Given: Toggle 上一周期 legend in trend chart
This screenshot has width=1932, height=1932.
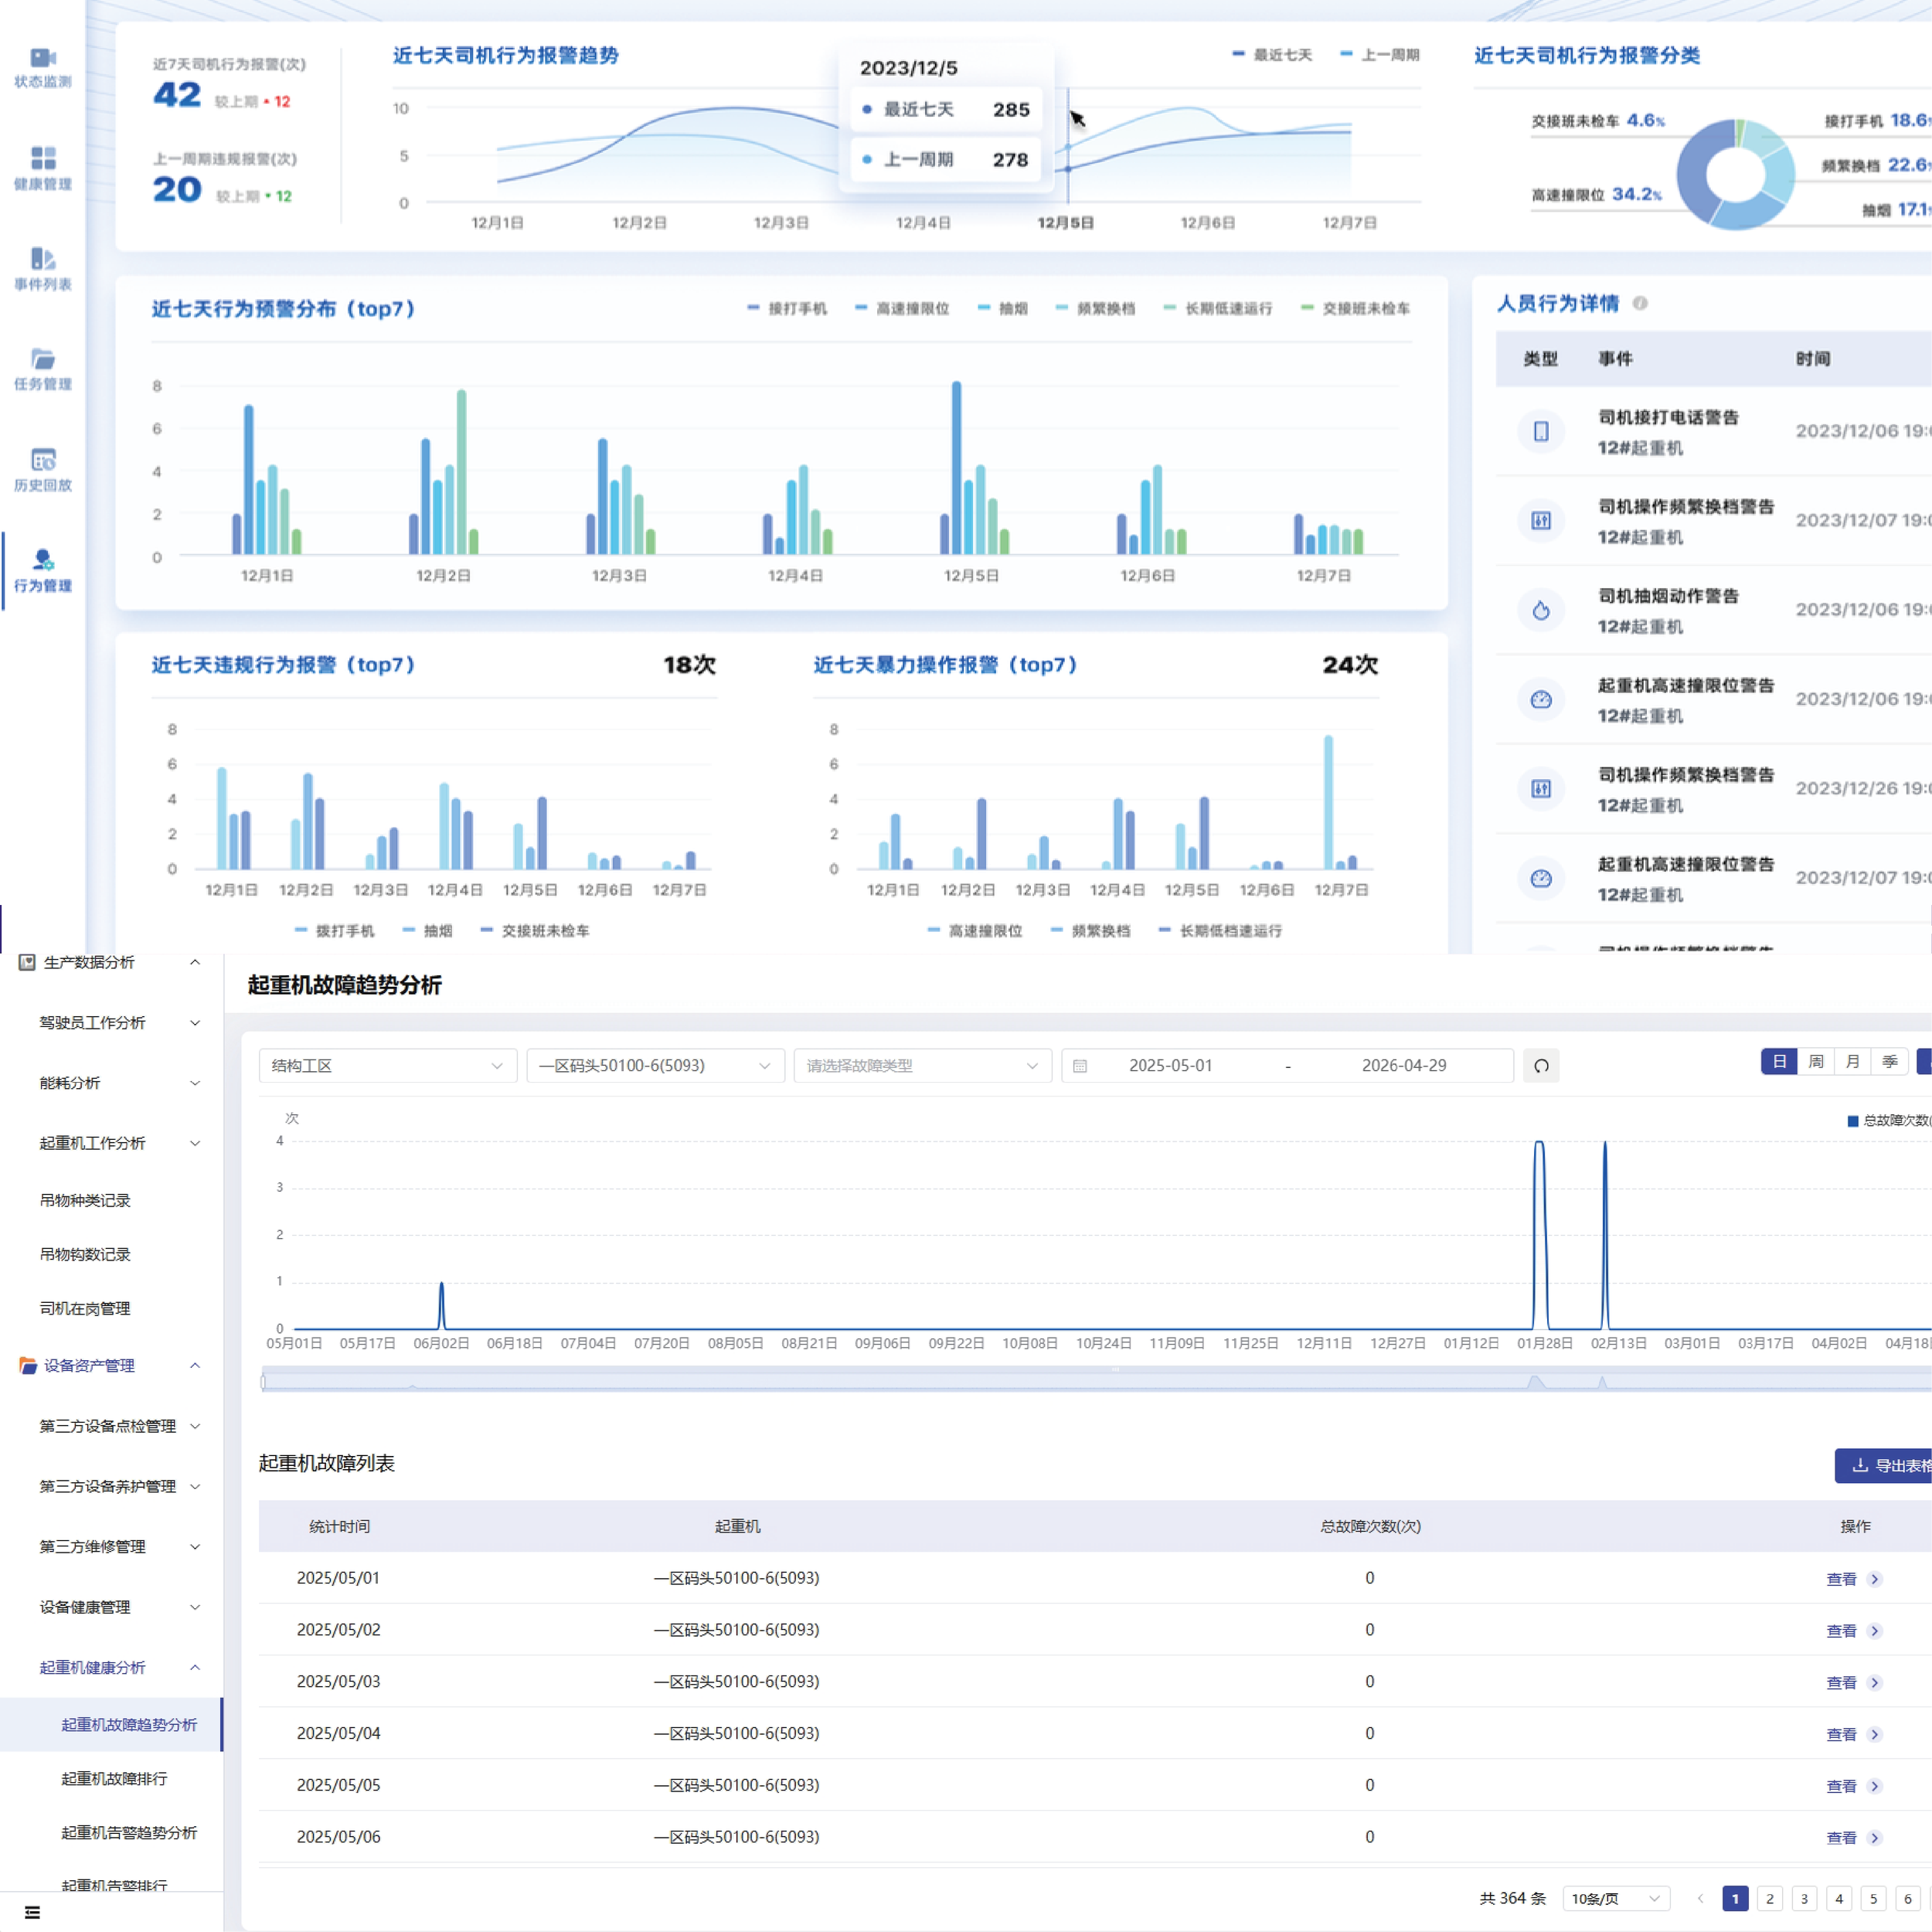Looking at the screenshot, I should pos(1380,55).
